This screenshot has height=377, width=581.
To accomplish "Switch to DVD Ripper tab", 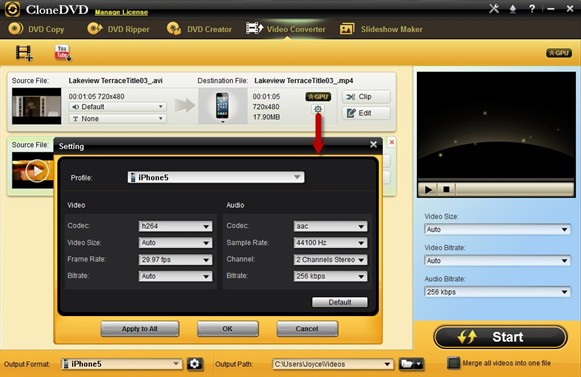I will click(x=119, y=29).
